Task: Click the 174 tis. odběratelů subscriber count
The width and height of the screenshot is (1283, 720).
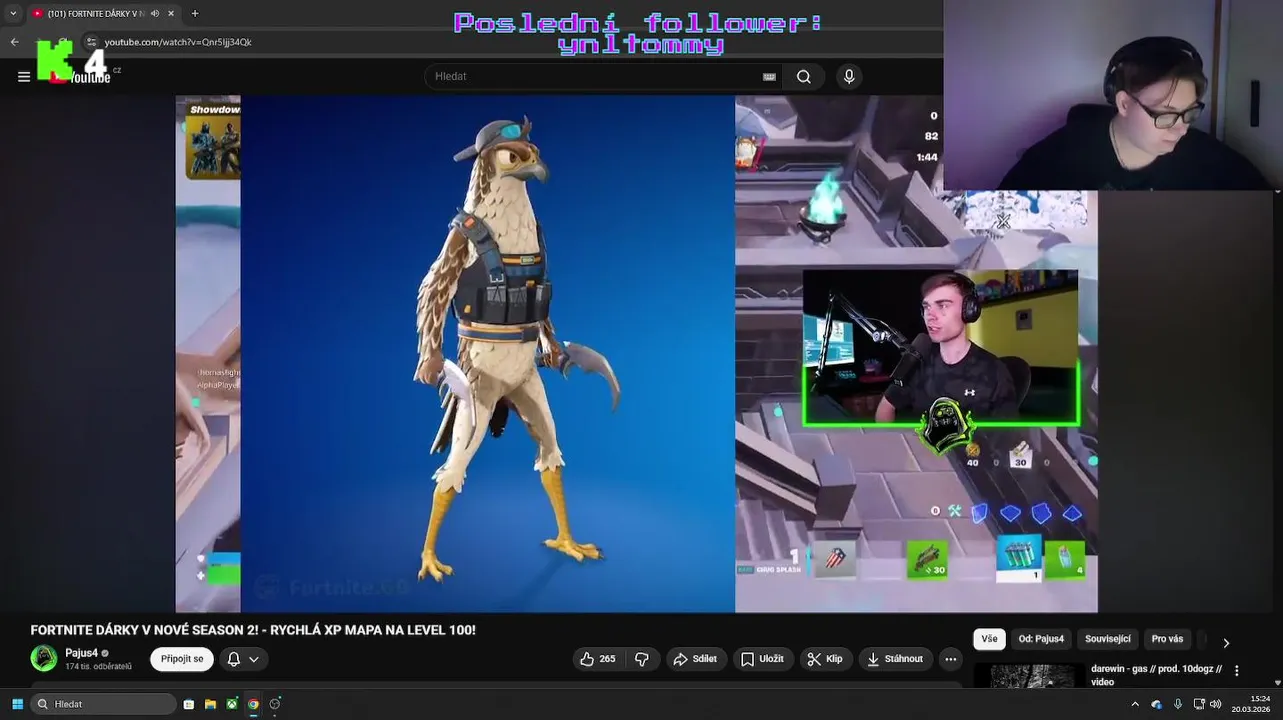Action: click(98, 667)
